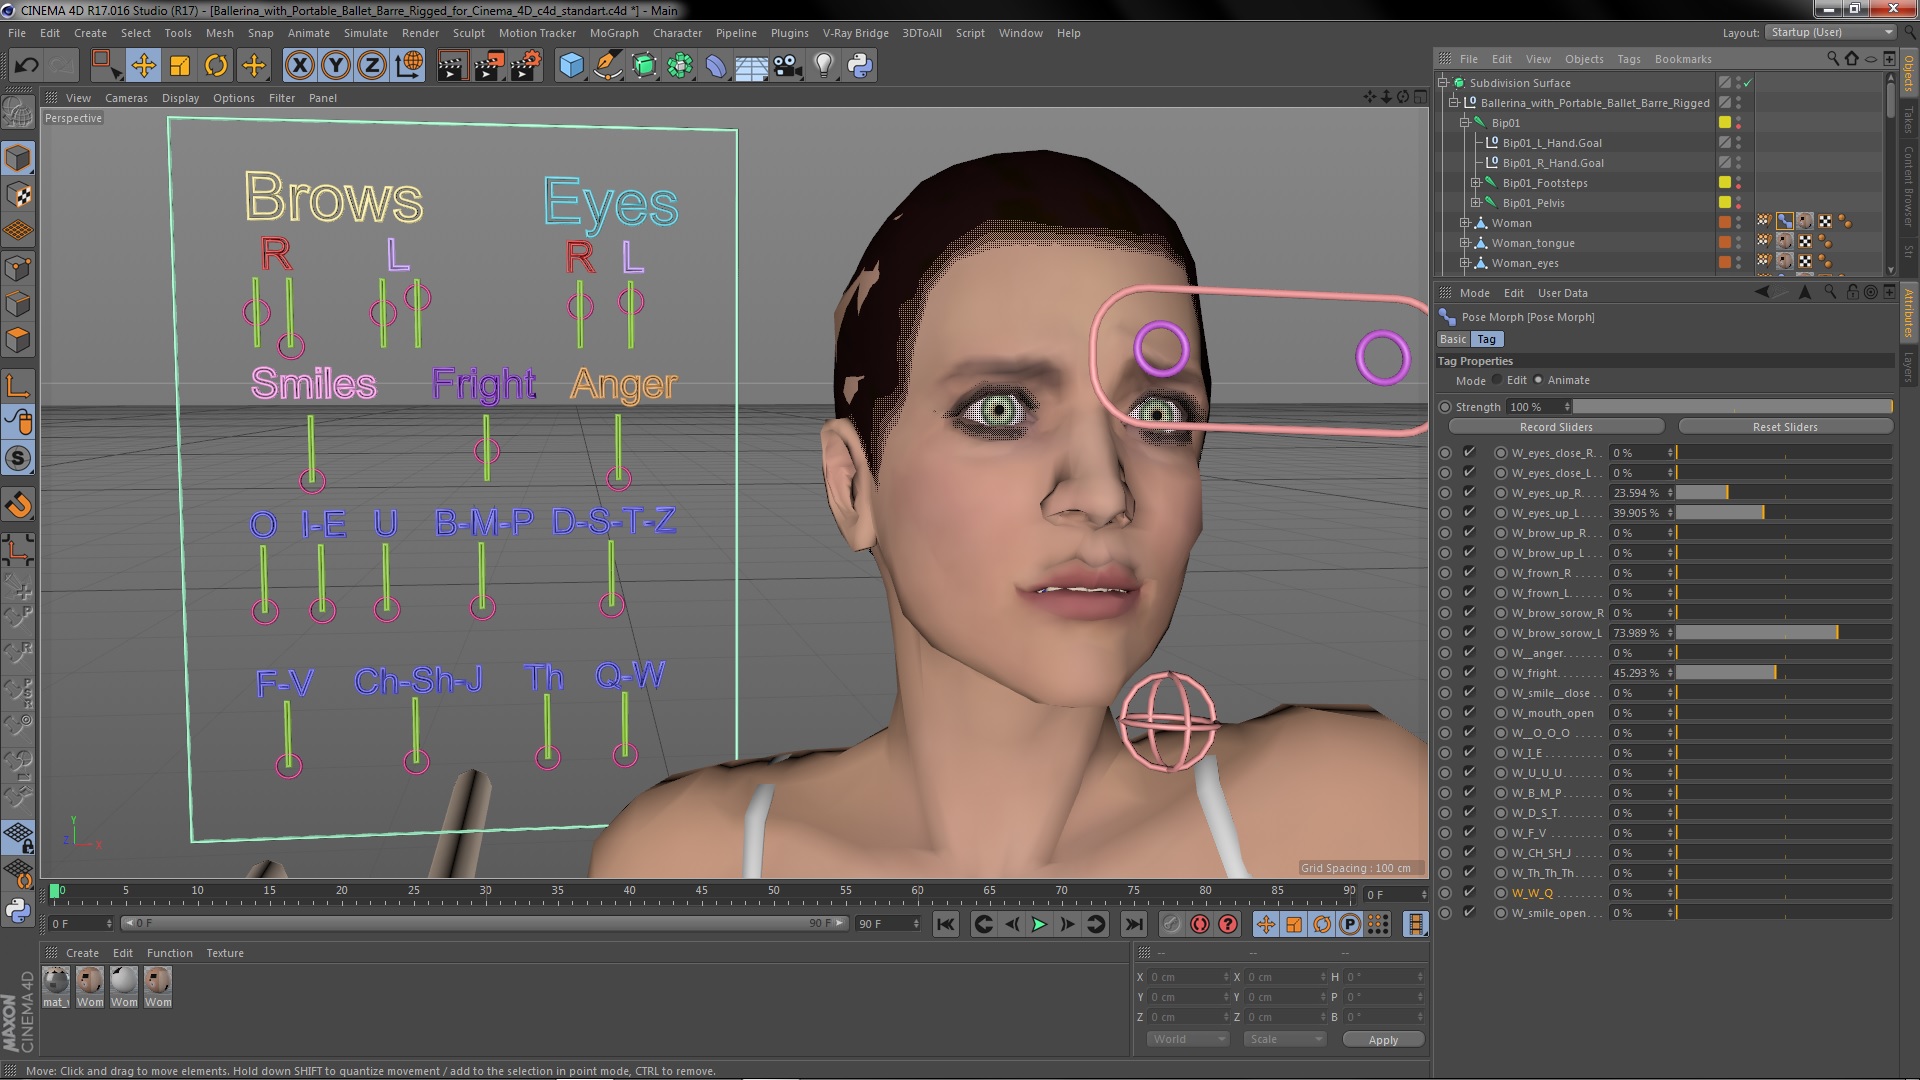Click the lock icon in Attribute Manager
This screenshot has width=1920, height=1080.
point(1852,292)
